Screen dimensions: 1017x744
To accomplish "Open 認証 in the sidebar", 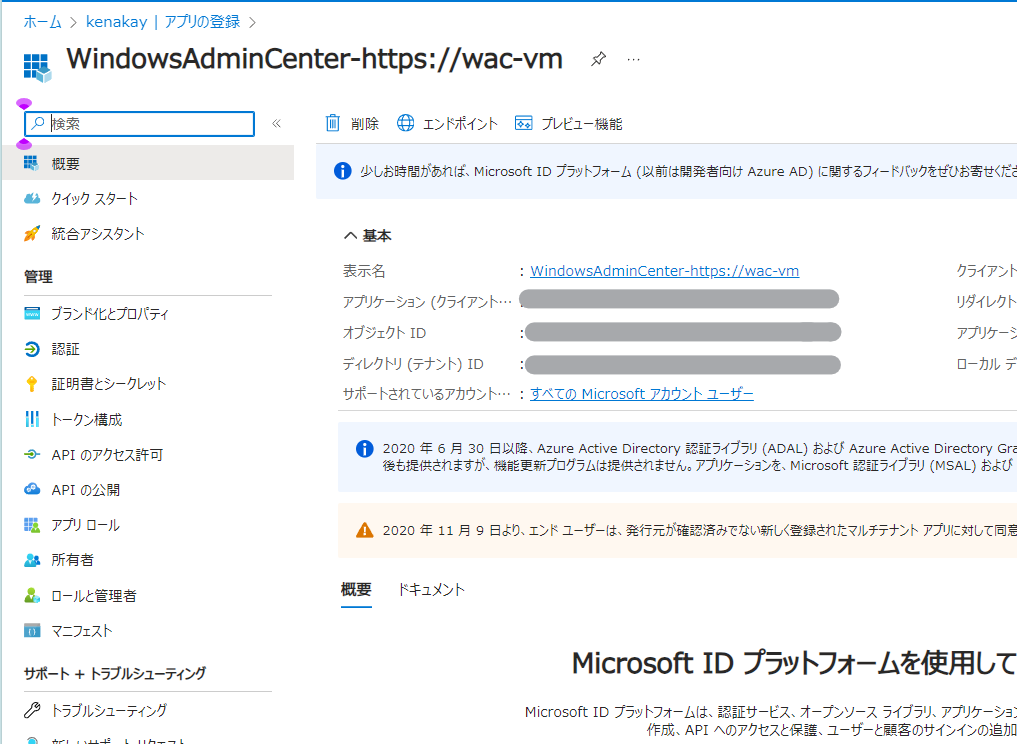I will click(65, 349).
